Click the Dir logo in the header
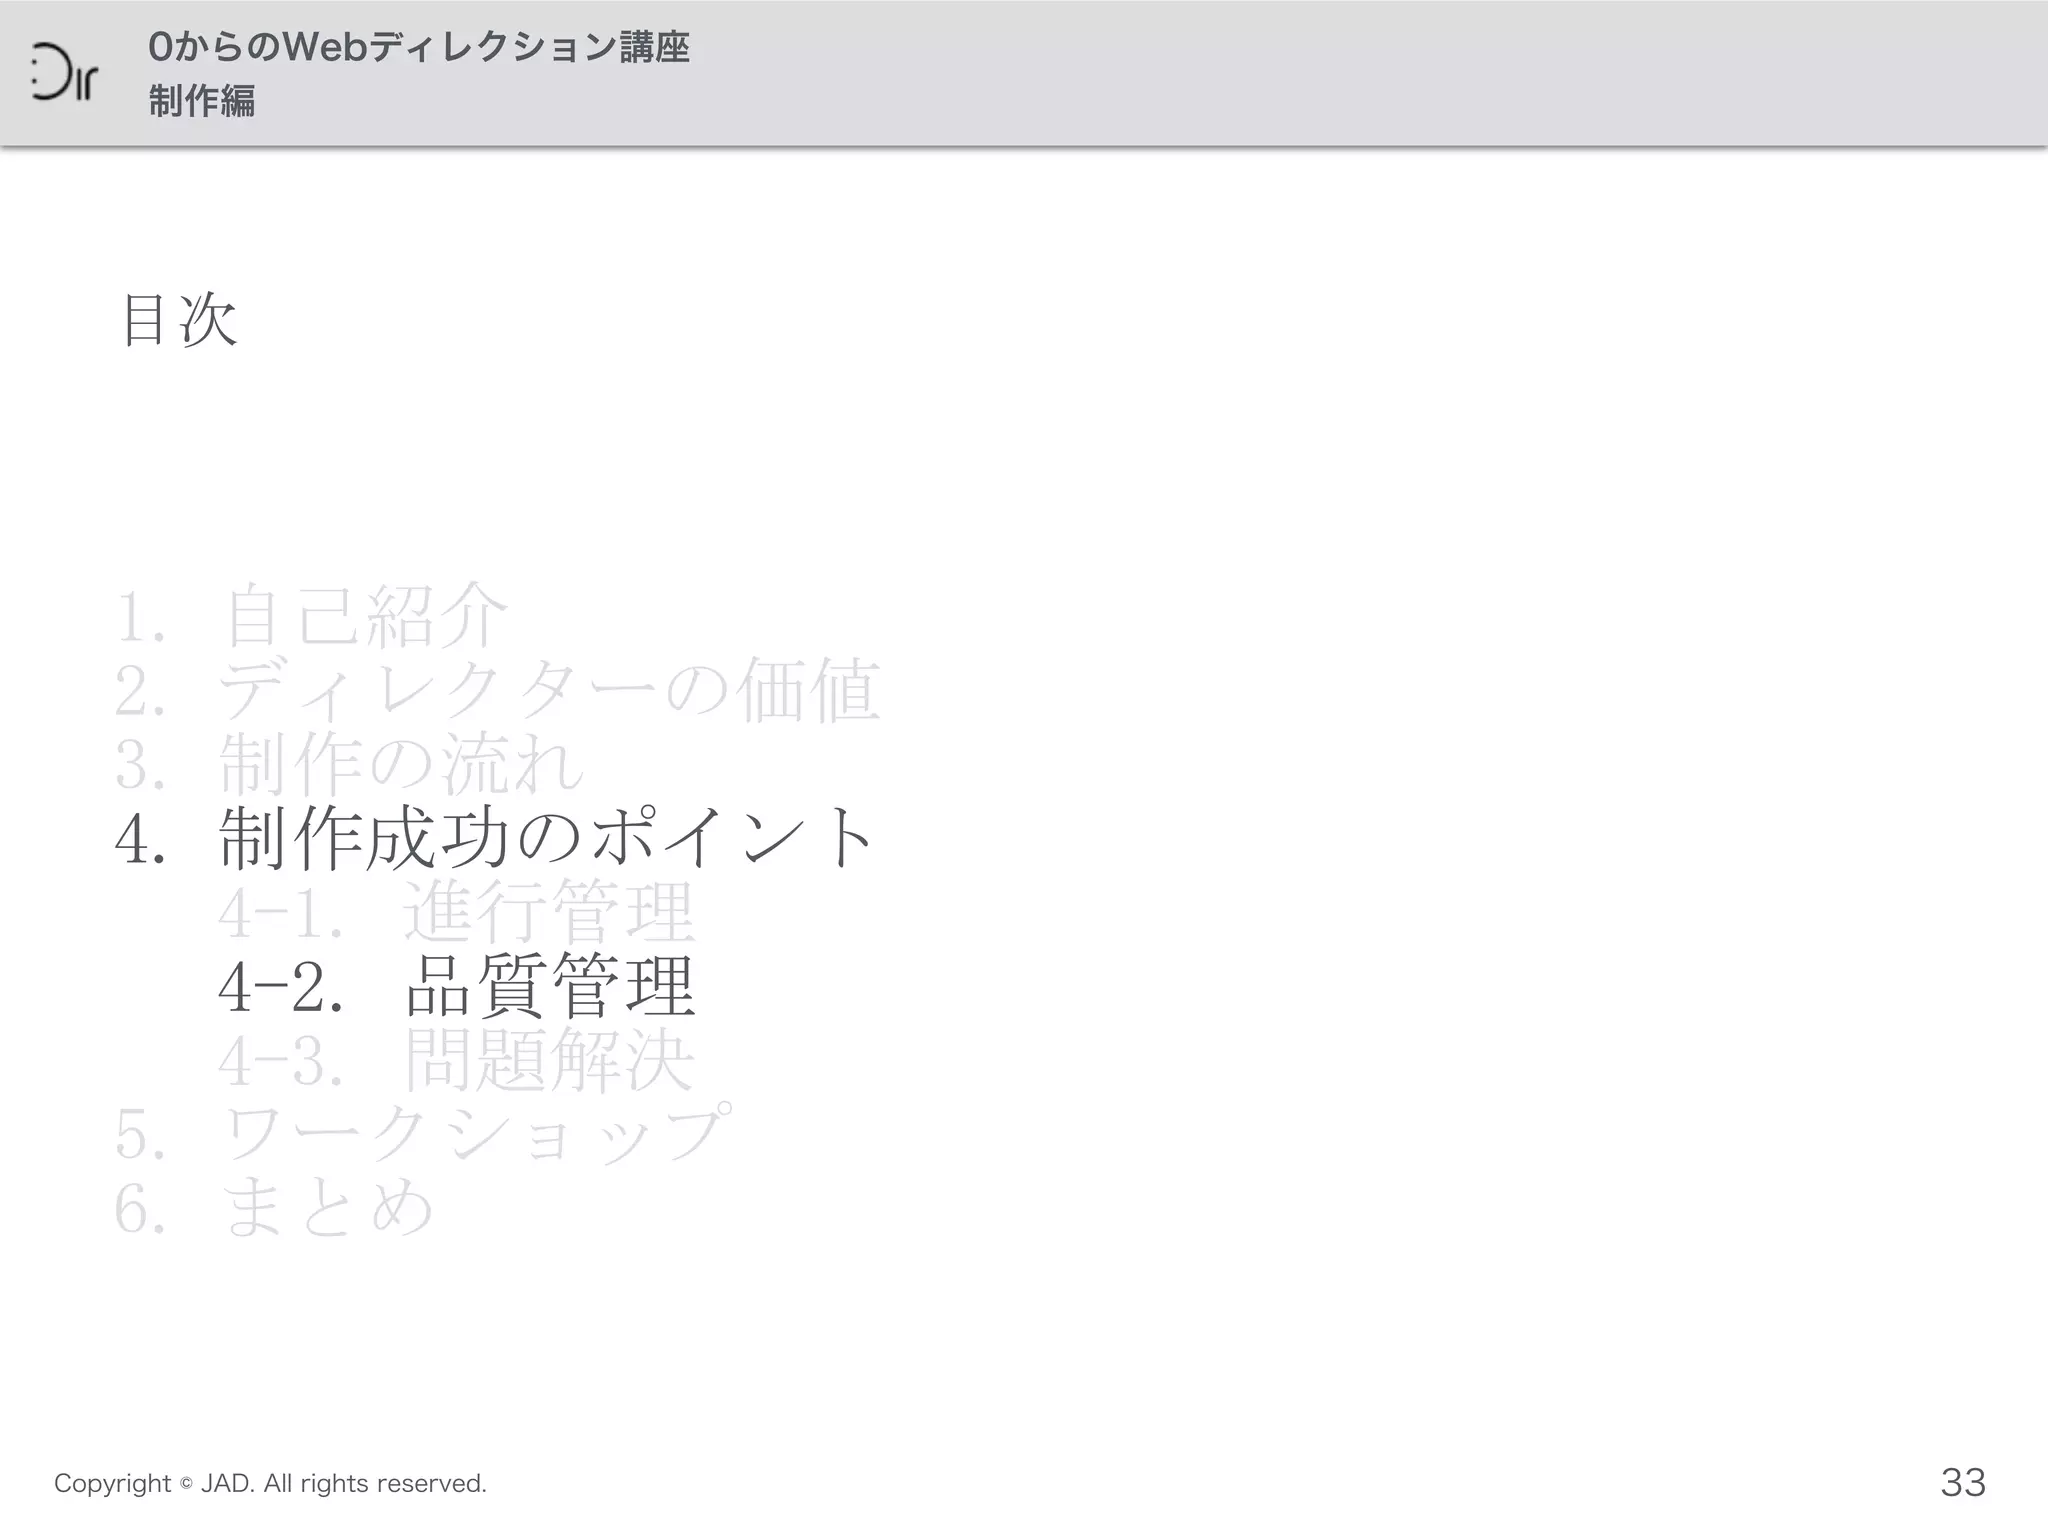Screen dimensions: 2048x1536 point(63,72)
